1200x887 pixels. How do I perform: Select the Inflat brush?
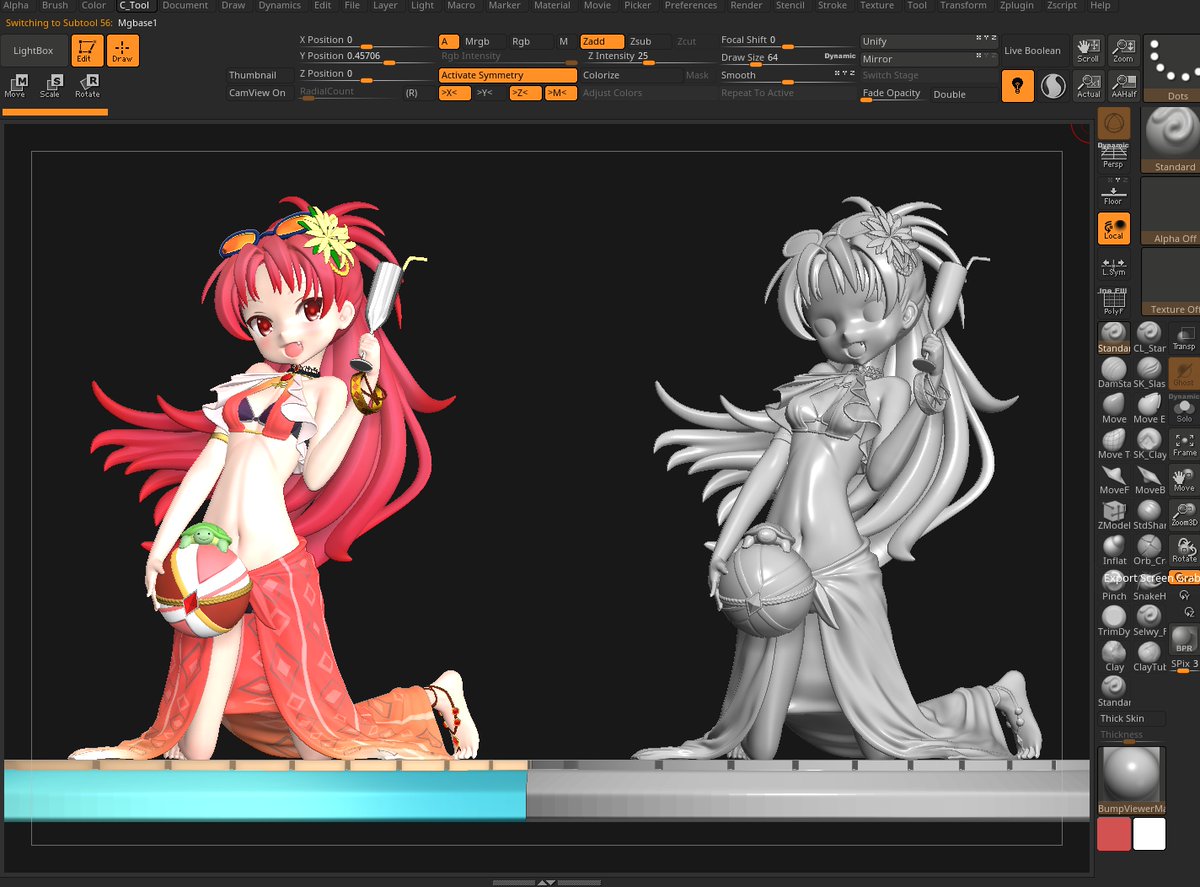click(1114, 549)
